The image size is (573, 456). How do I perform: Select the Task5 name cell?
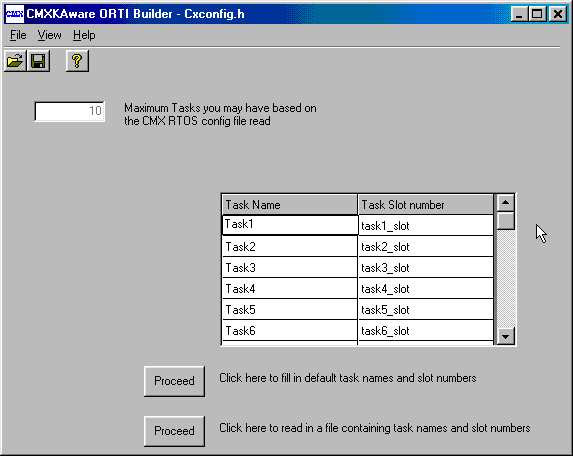click(x=290, y=309)
